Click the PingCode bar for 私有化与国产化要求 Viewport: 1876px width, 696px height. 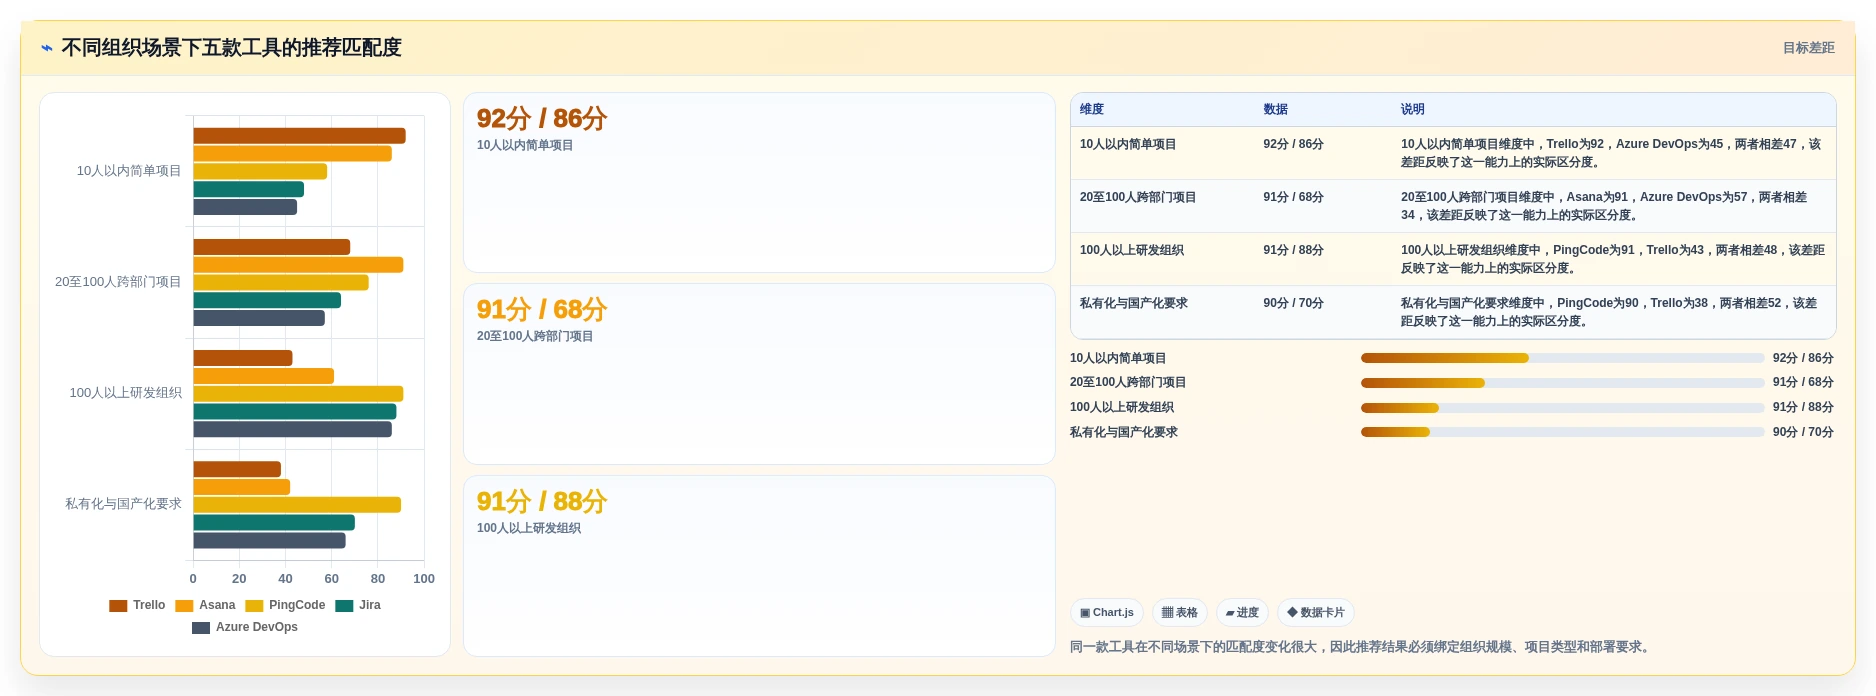(x=297, y=505)
